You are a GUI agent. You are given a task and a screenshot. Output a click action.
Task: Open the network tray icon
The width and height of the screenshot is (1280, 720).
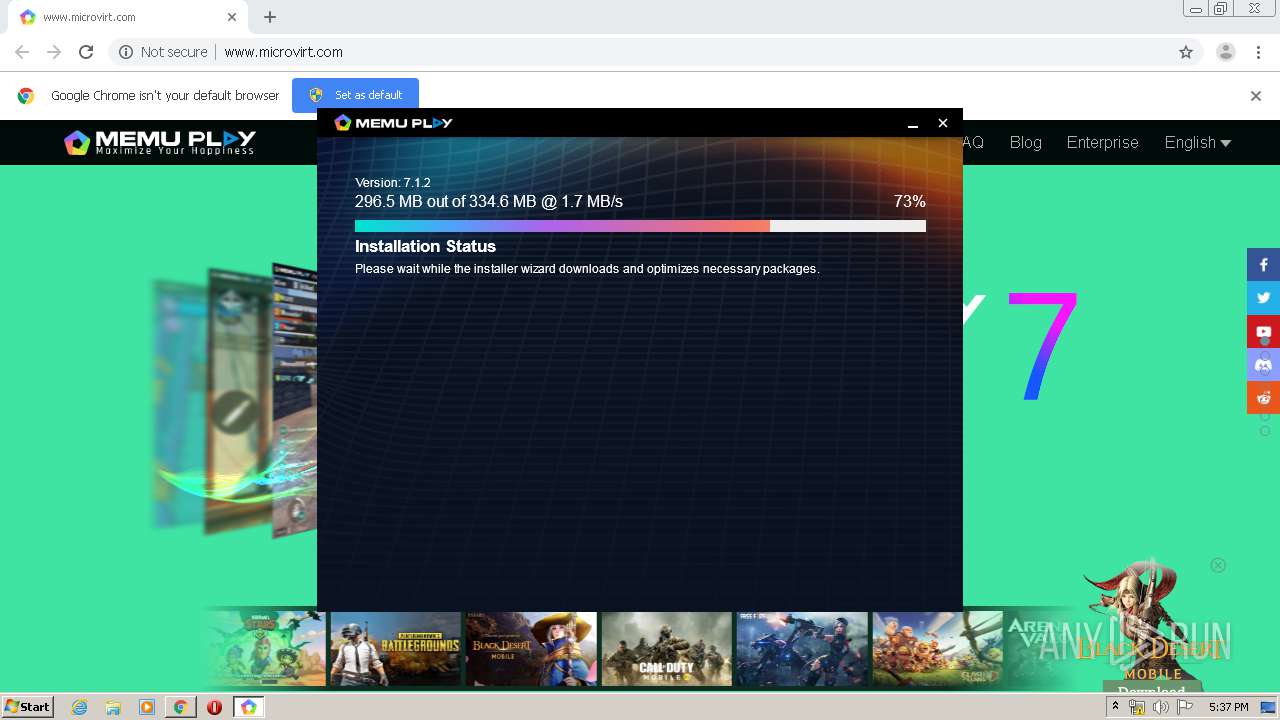tap(1137, 707)
